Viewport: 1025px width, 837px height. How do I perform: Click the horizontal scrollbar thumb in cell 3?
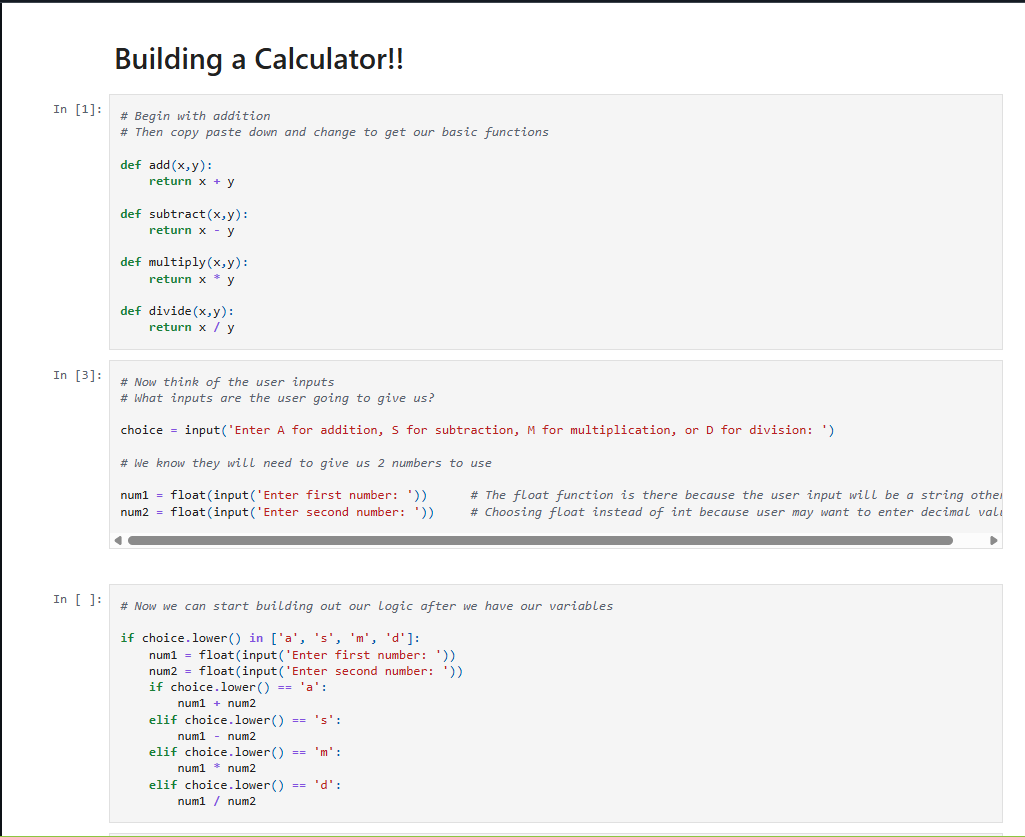(540, 540)
